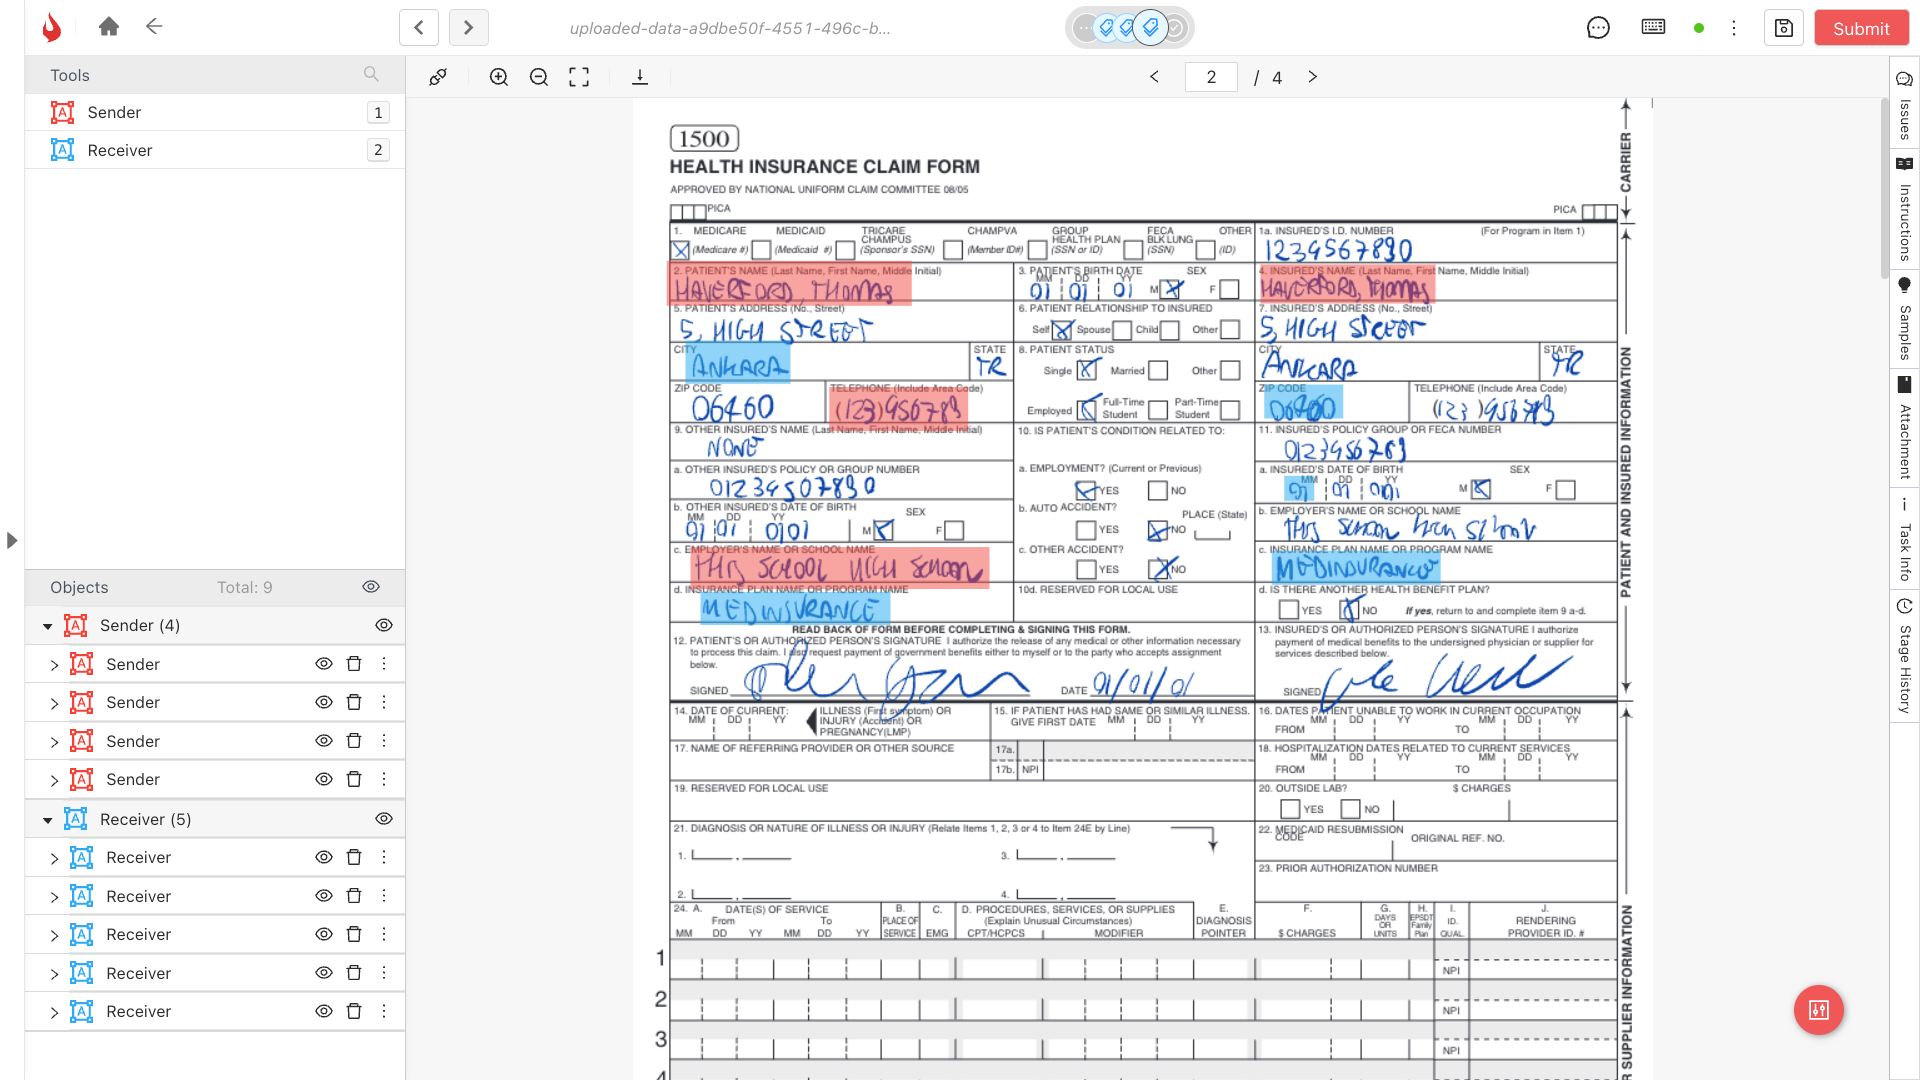Click the Submit button
The height and width of the screenshot is (1080, 1920).
[x=1861, y=28]
